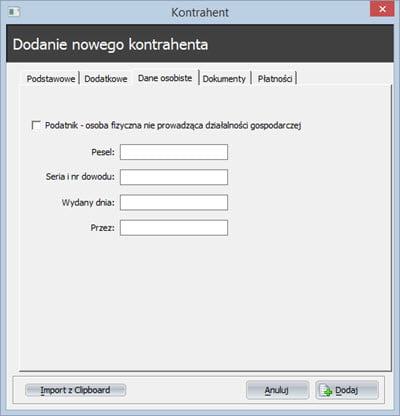400x416 pixels.
Task: Open the Dodatkowe tab
Action: (106, 79)
